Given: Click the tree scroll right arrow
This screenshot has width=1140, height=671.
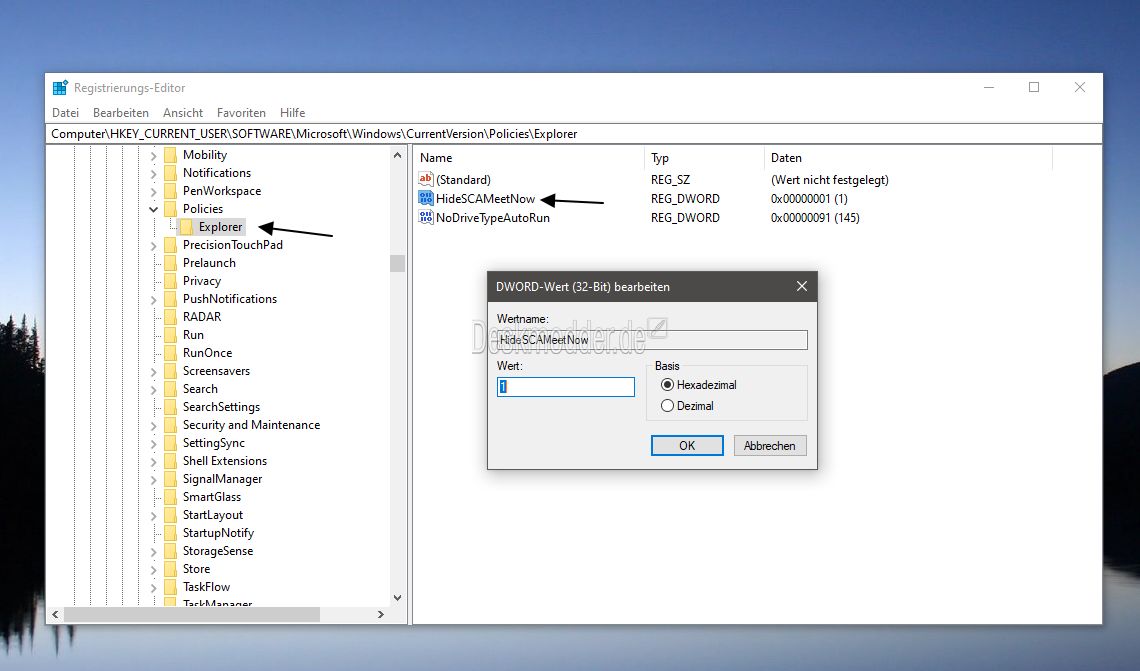Looking at the screenshot, I should (x=380, y=614).
